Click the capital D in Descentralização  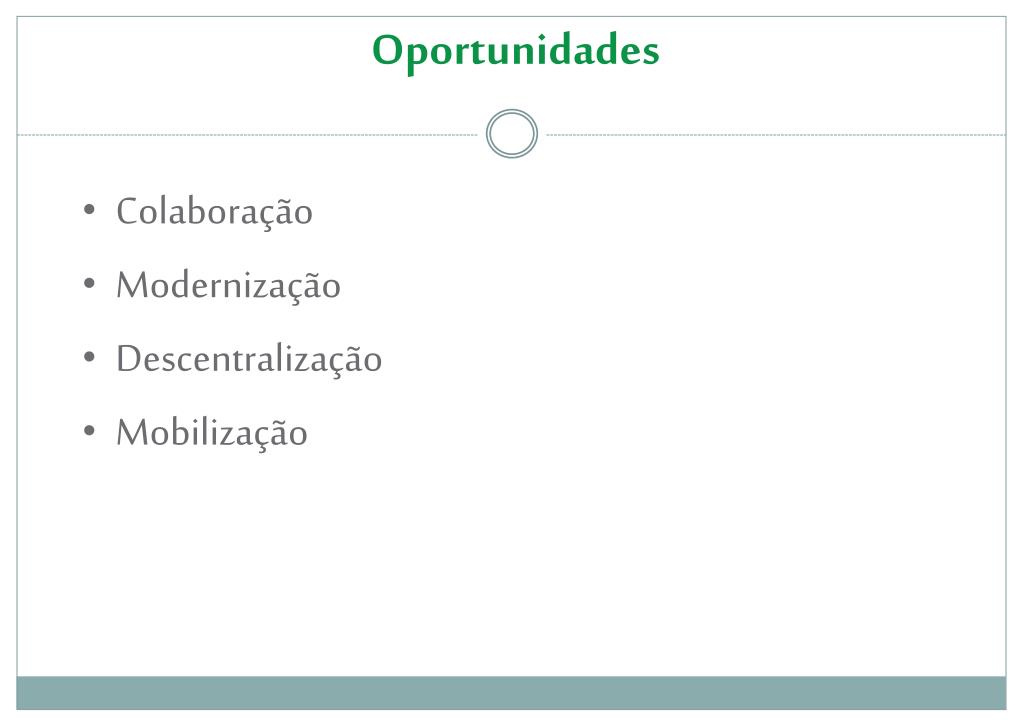(130, 358)
